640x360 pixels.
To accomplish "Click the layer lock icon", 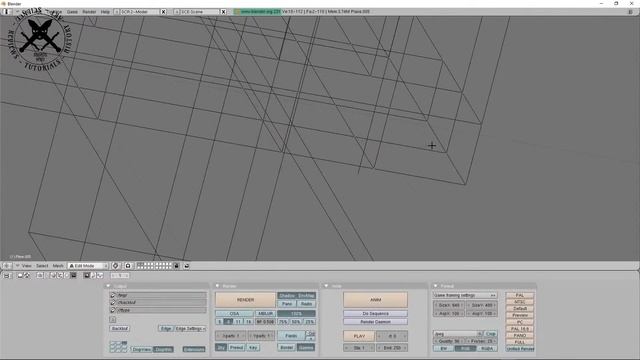I will (176, 266).
